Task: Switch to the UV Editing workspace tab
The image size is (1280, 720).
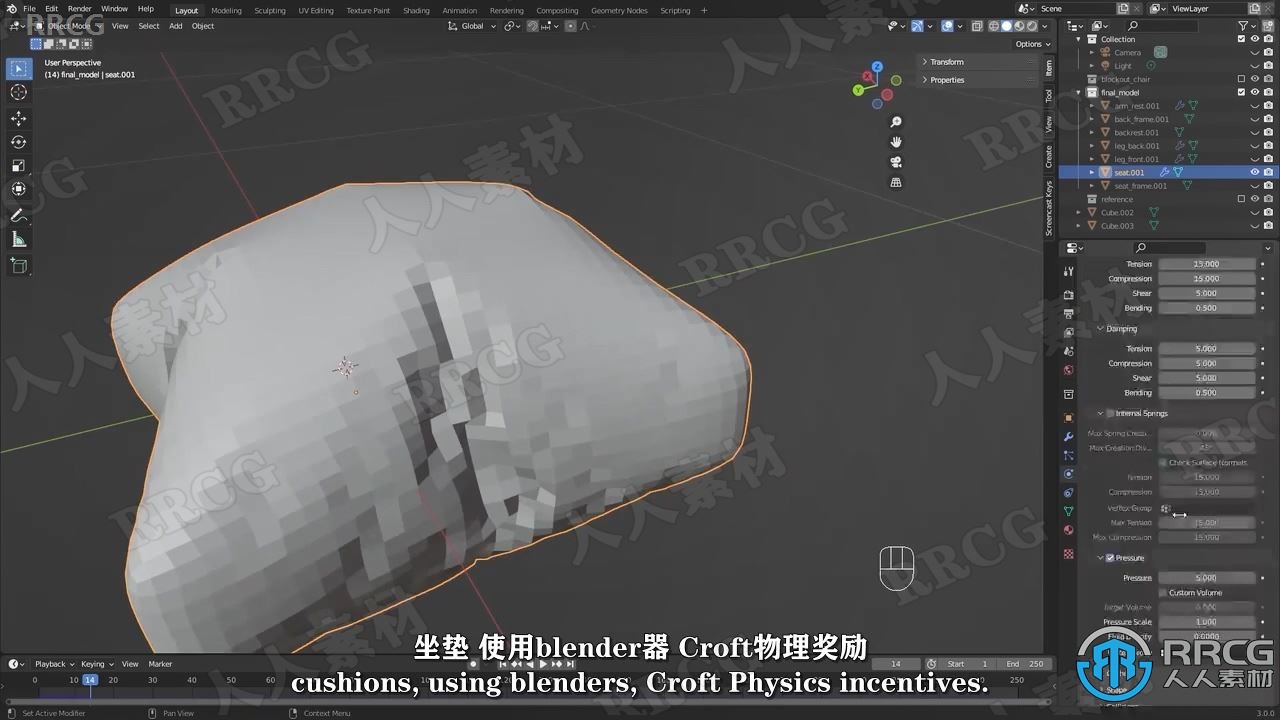Action: pos(316,10)
